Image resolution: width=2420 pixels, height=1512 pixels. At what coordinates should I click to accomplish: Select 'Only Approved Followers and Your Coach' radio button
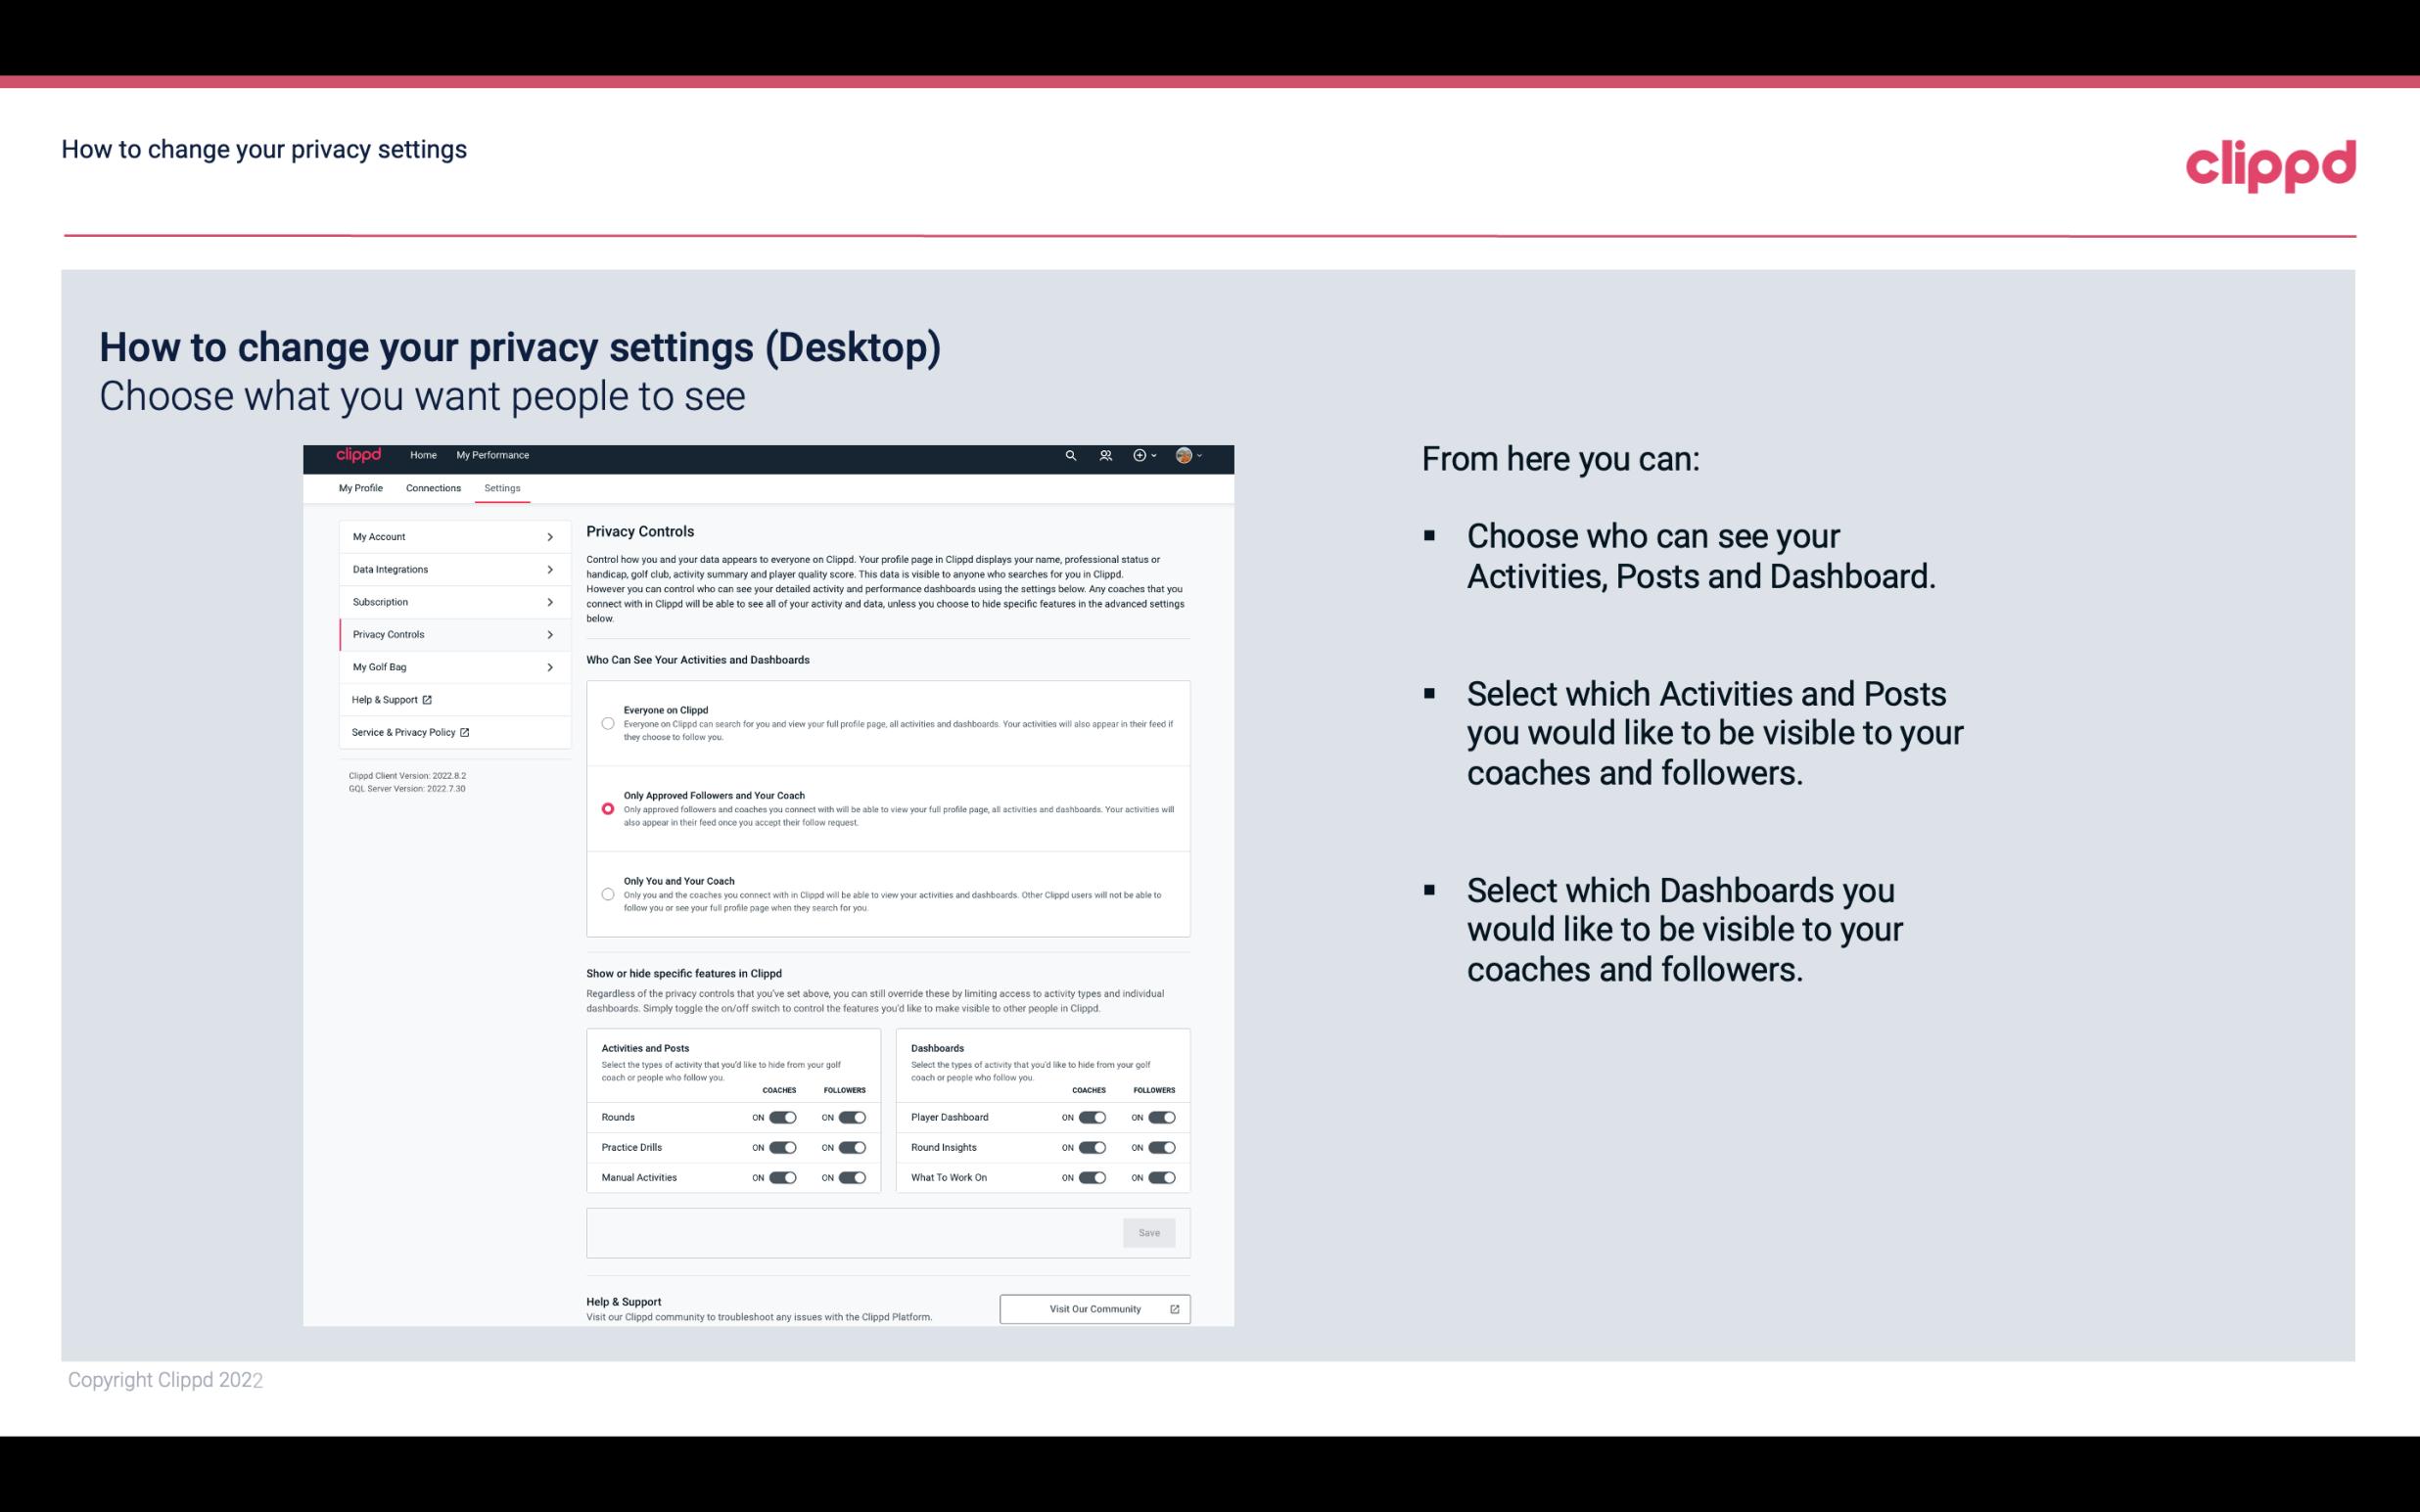pyautogui.click(x=606, y=810)
